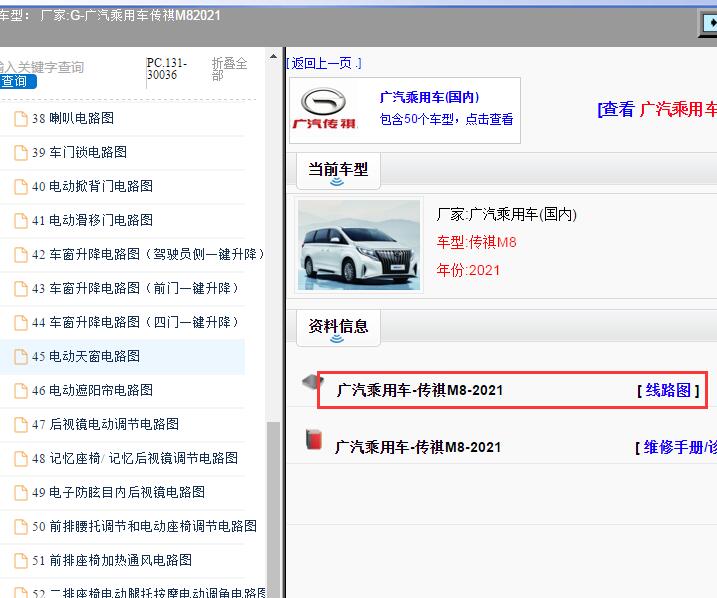The width and height of the screenshot is (717, 598).
Task: Click the gray book icon beside 线路图 entry
Action: pos(313,382)
